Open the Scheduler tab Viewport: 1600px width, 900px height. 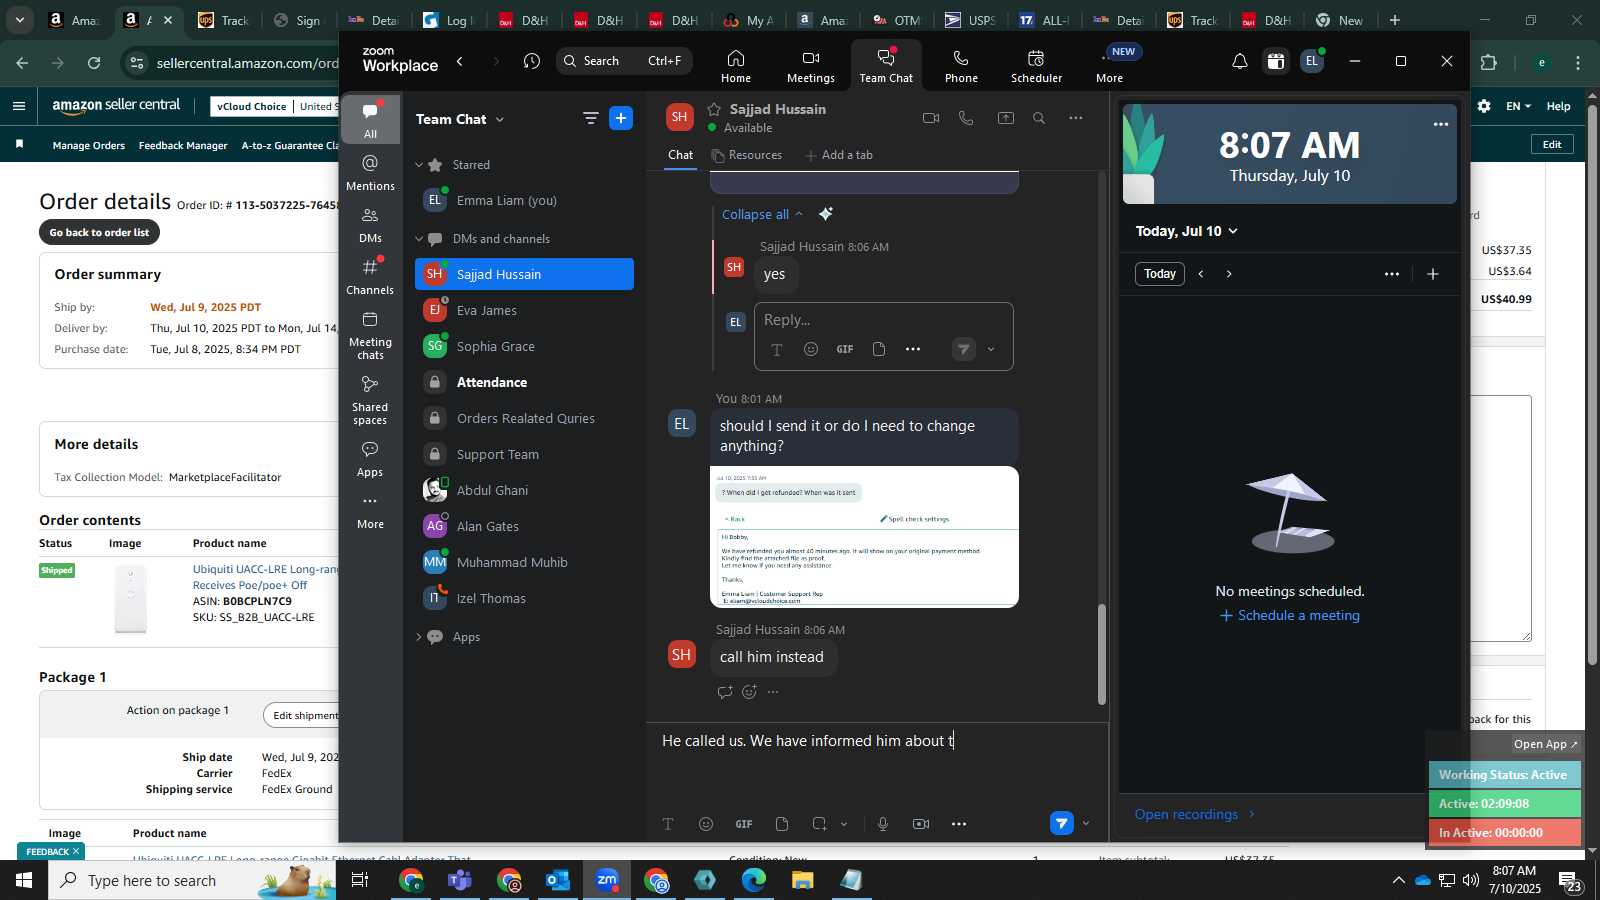[x=1036, y=66]
